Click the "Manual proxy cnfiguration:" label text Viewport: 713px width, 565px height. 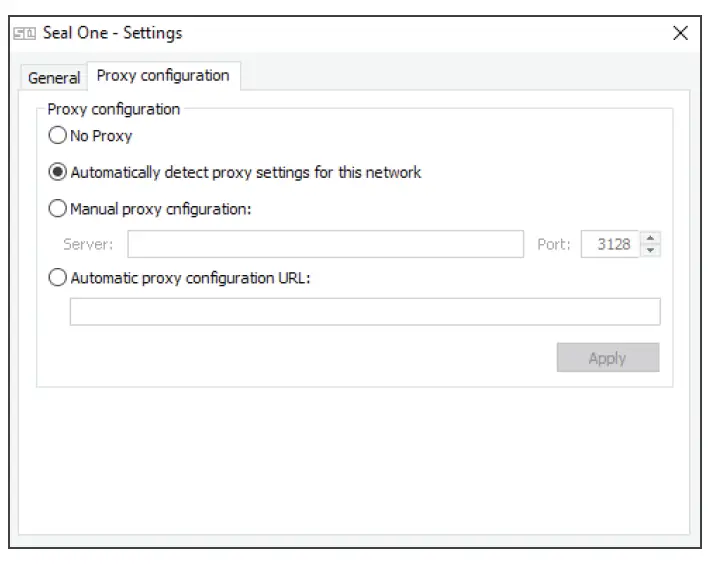click(x=161, y=209)
